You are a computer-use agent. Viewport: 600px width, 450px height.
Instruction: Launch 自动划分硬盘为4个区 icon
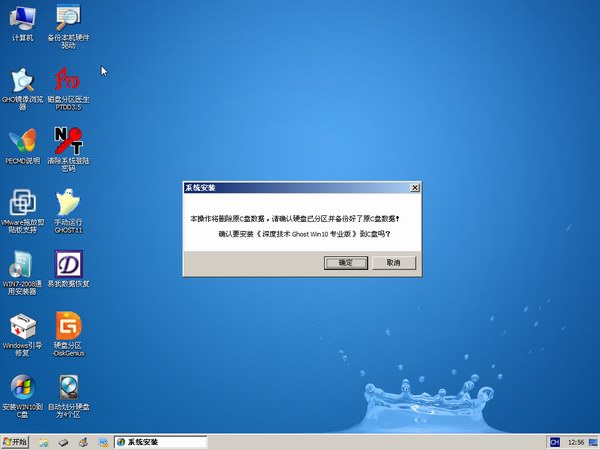[x=68, y=388]
